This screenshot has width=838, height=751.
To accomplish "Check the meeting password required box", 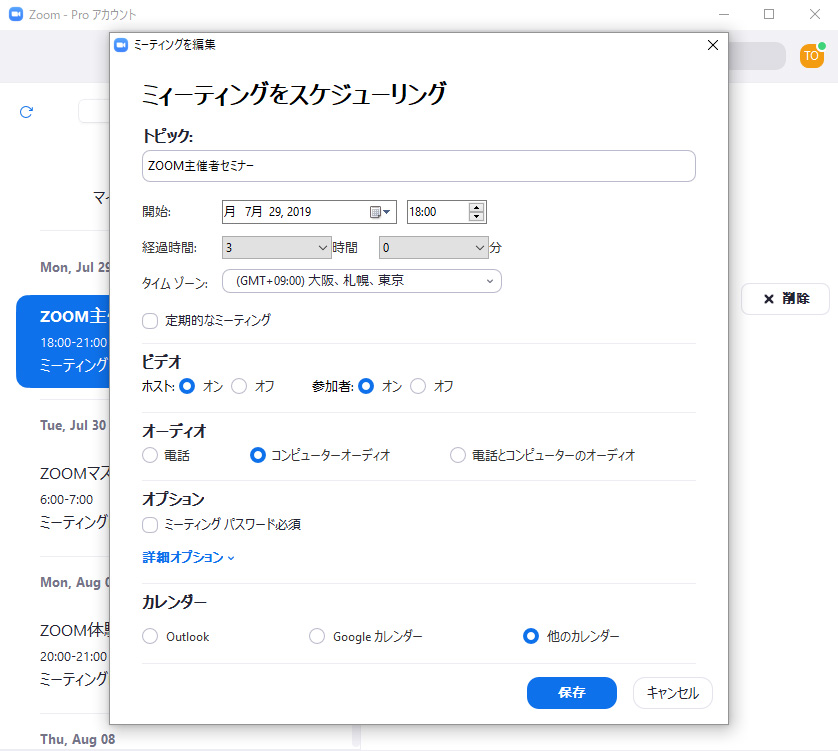I will (150, 524).
